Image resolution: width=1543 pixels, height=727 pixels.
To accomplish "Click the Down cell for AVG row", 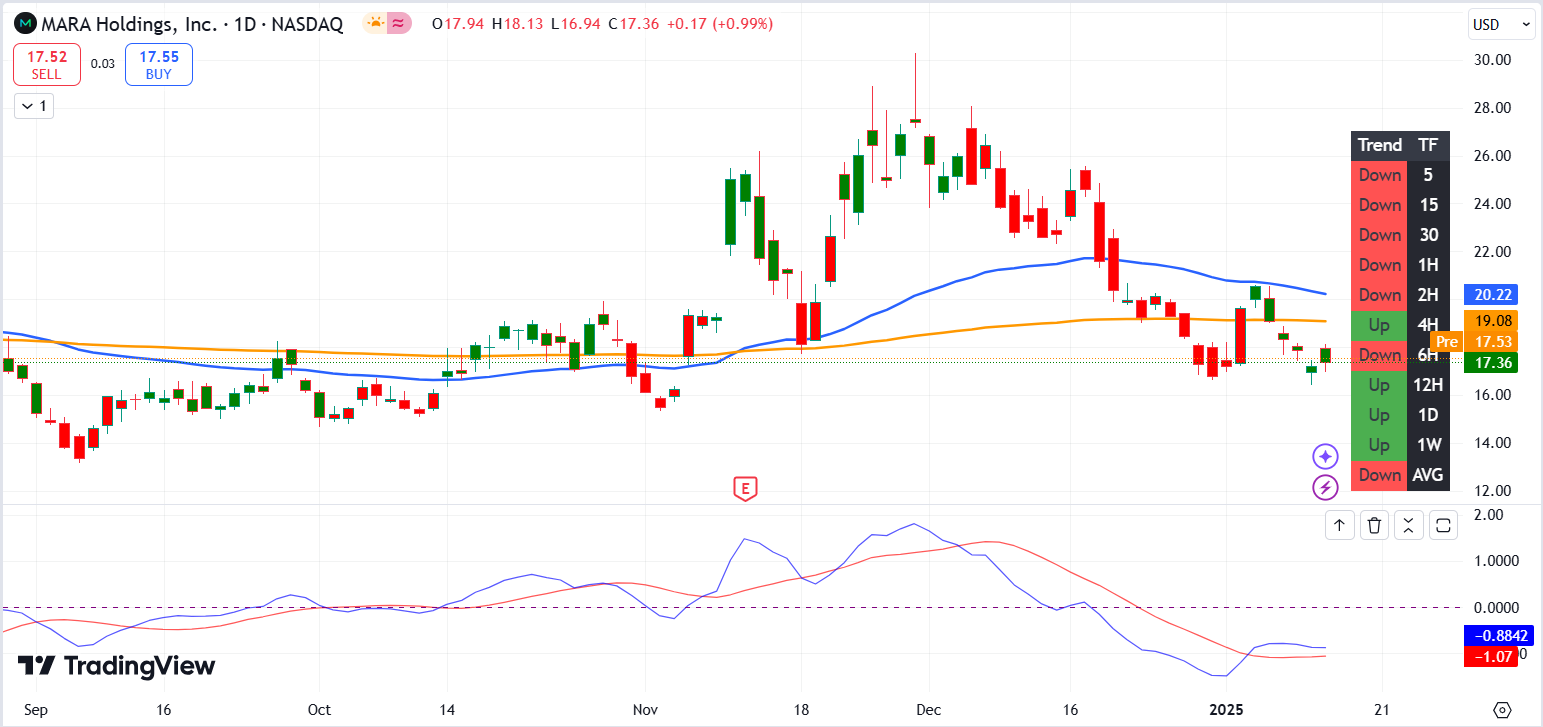I will pos(1380,475).
